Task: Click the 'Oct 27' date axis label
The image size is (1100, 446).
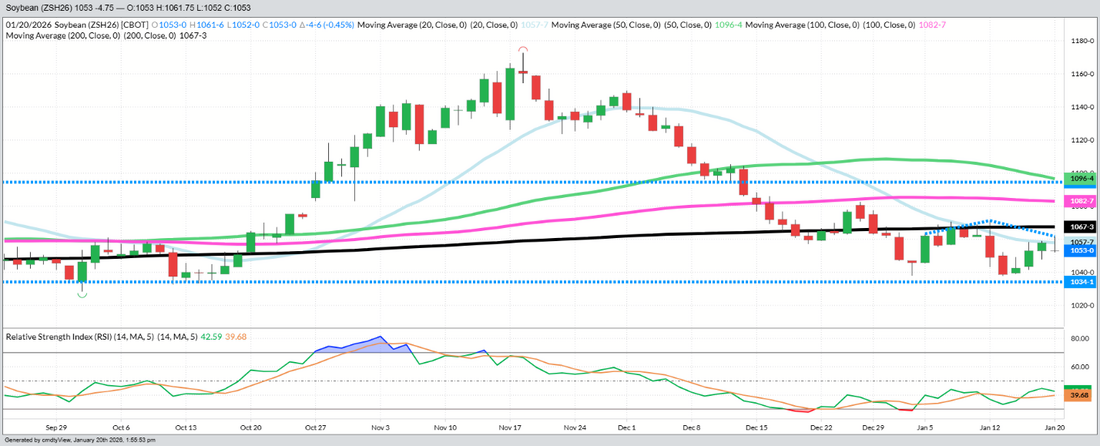Action: [315, 427]
